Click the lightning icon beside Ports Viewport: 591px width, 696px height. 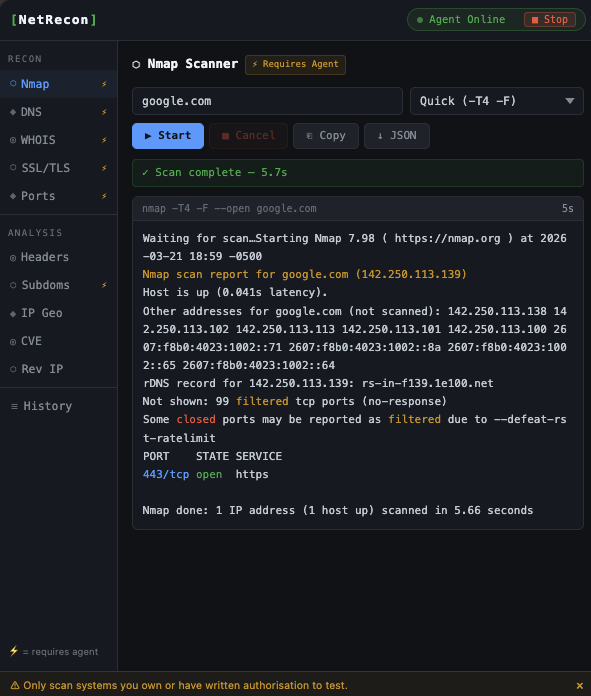pos(104,196)
